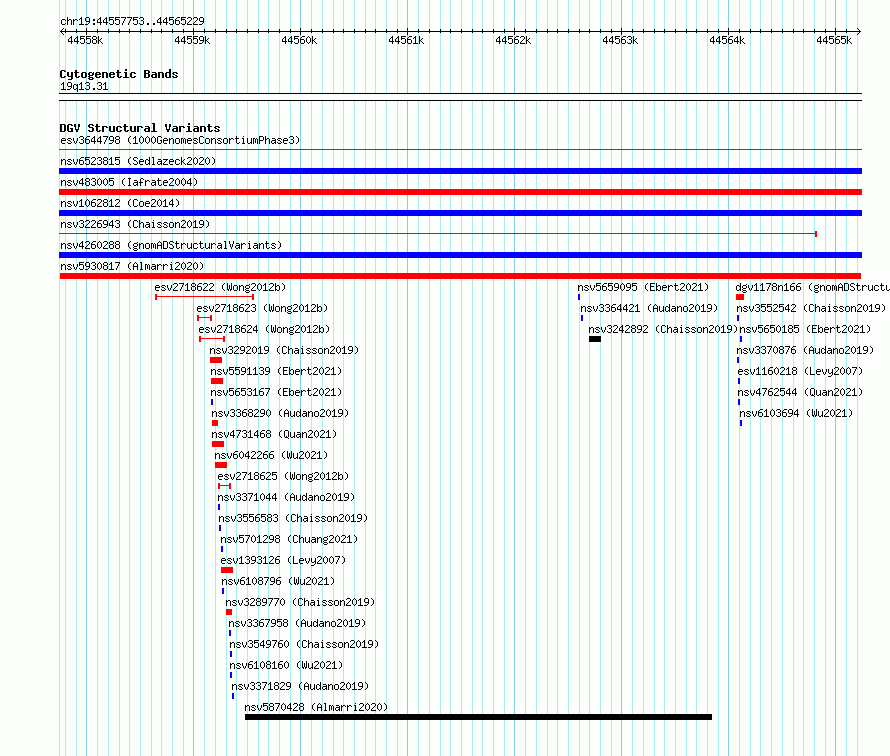Click the Cytogenetic Bands track title

point(119,74)
